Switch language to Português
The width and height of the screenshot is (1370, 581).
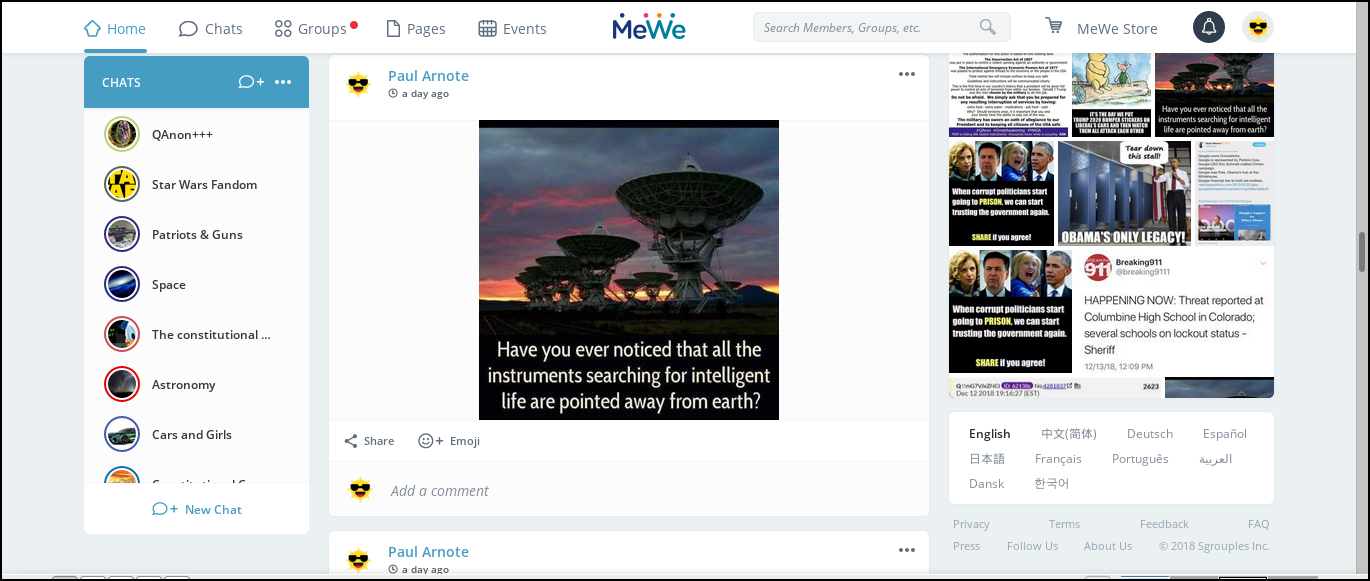tap(1140, 459)
